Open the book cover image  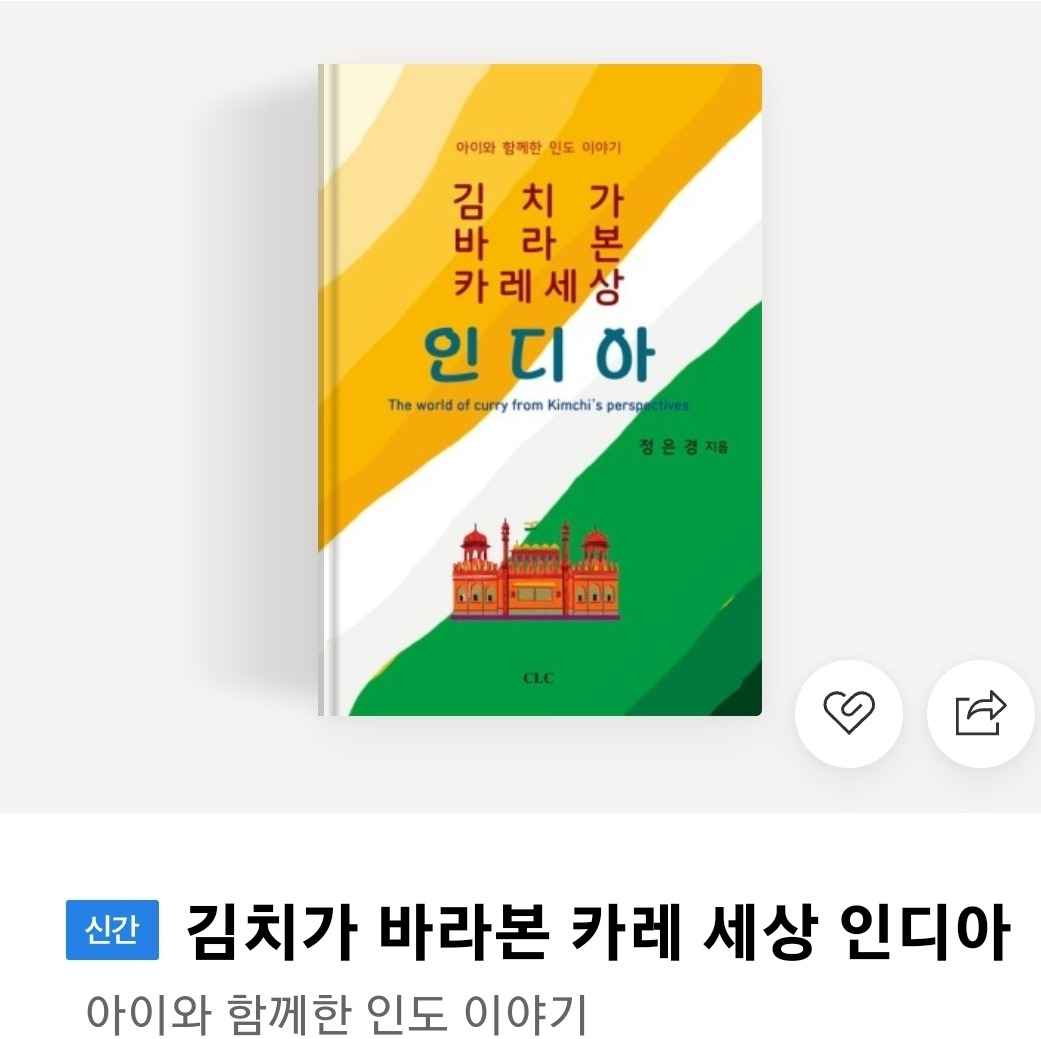(x=540, y=390)
